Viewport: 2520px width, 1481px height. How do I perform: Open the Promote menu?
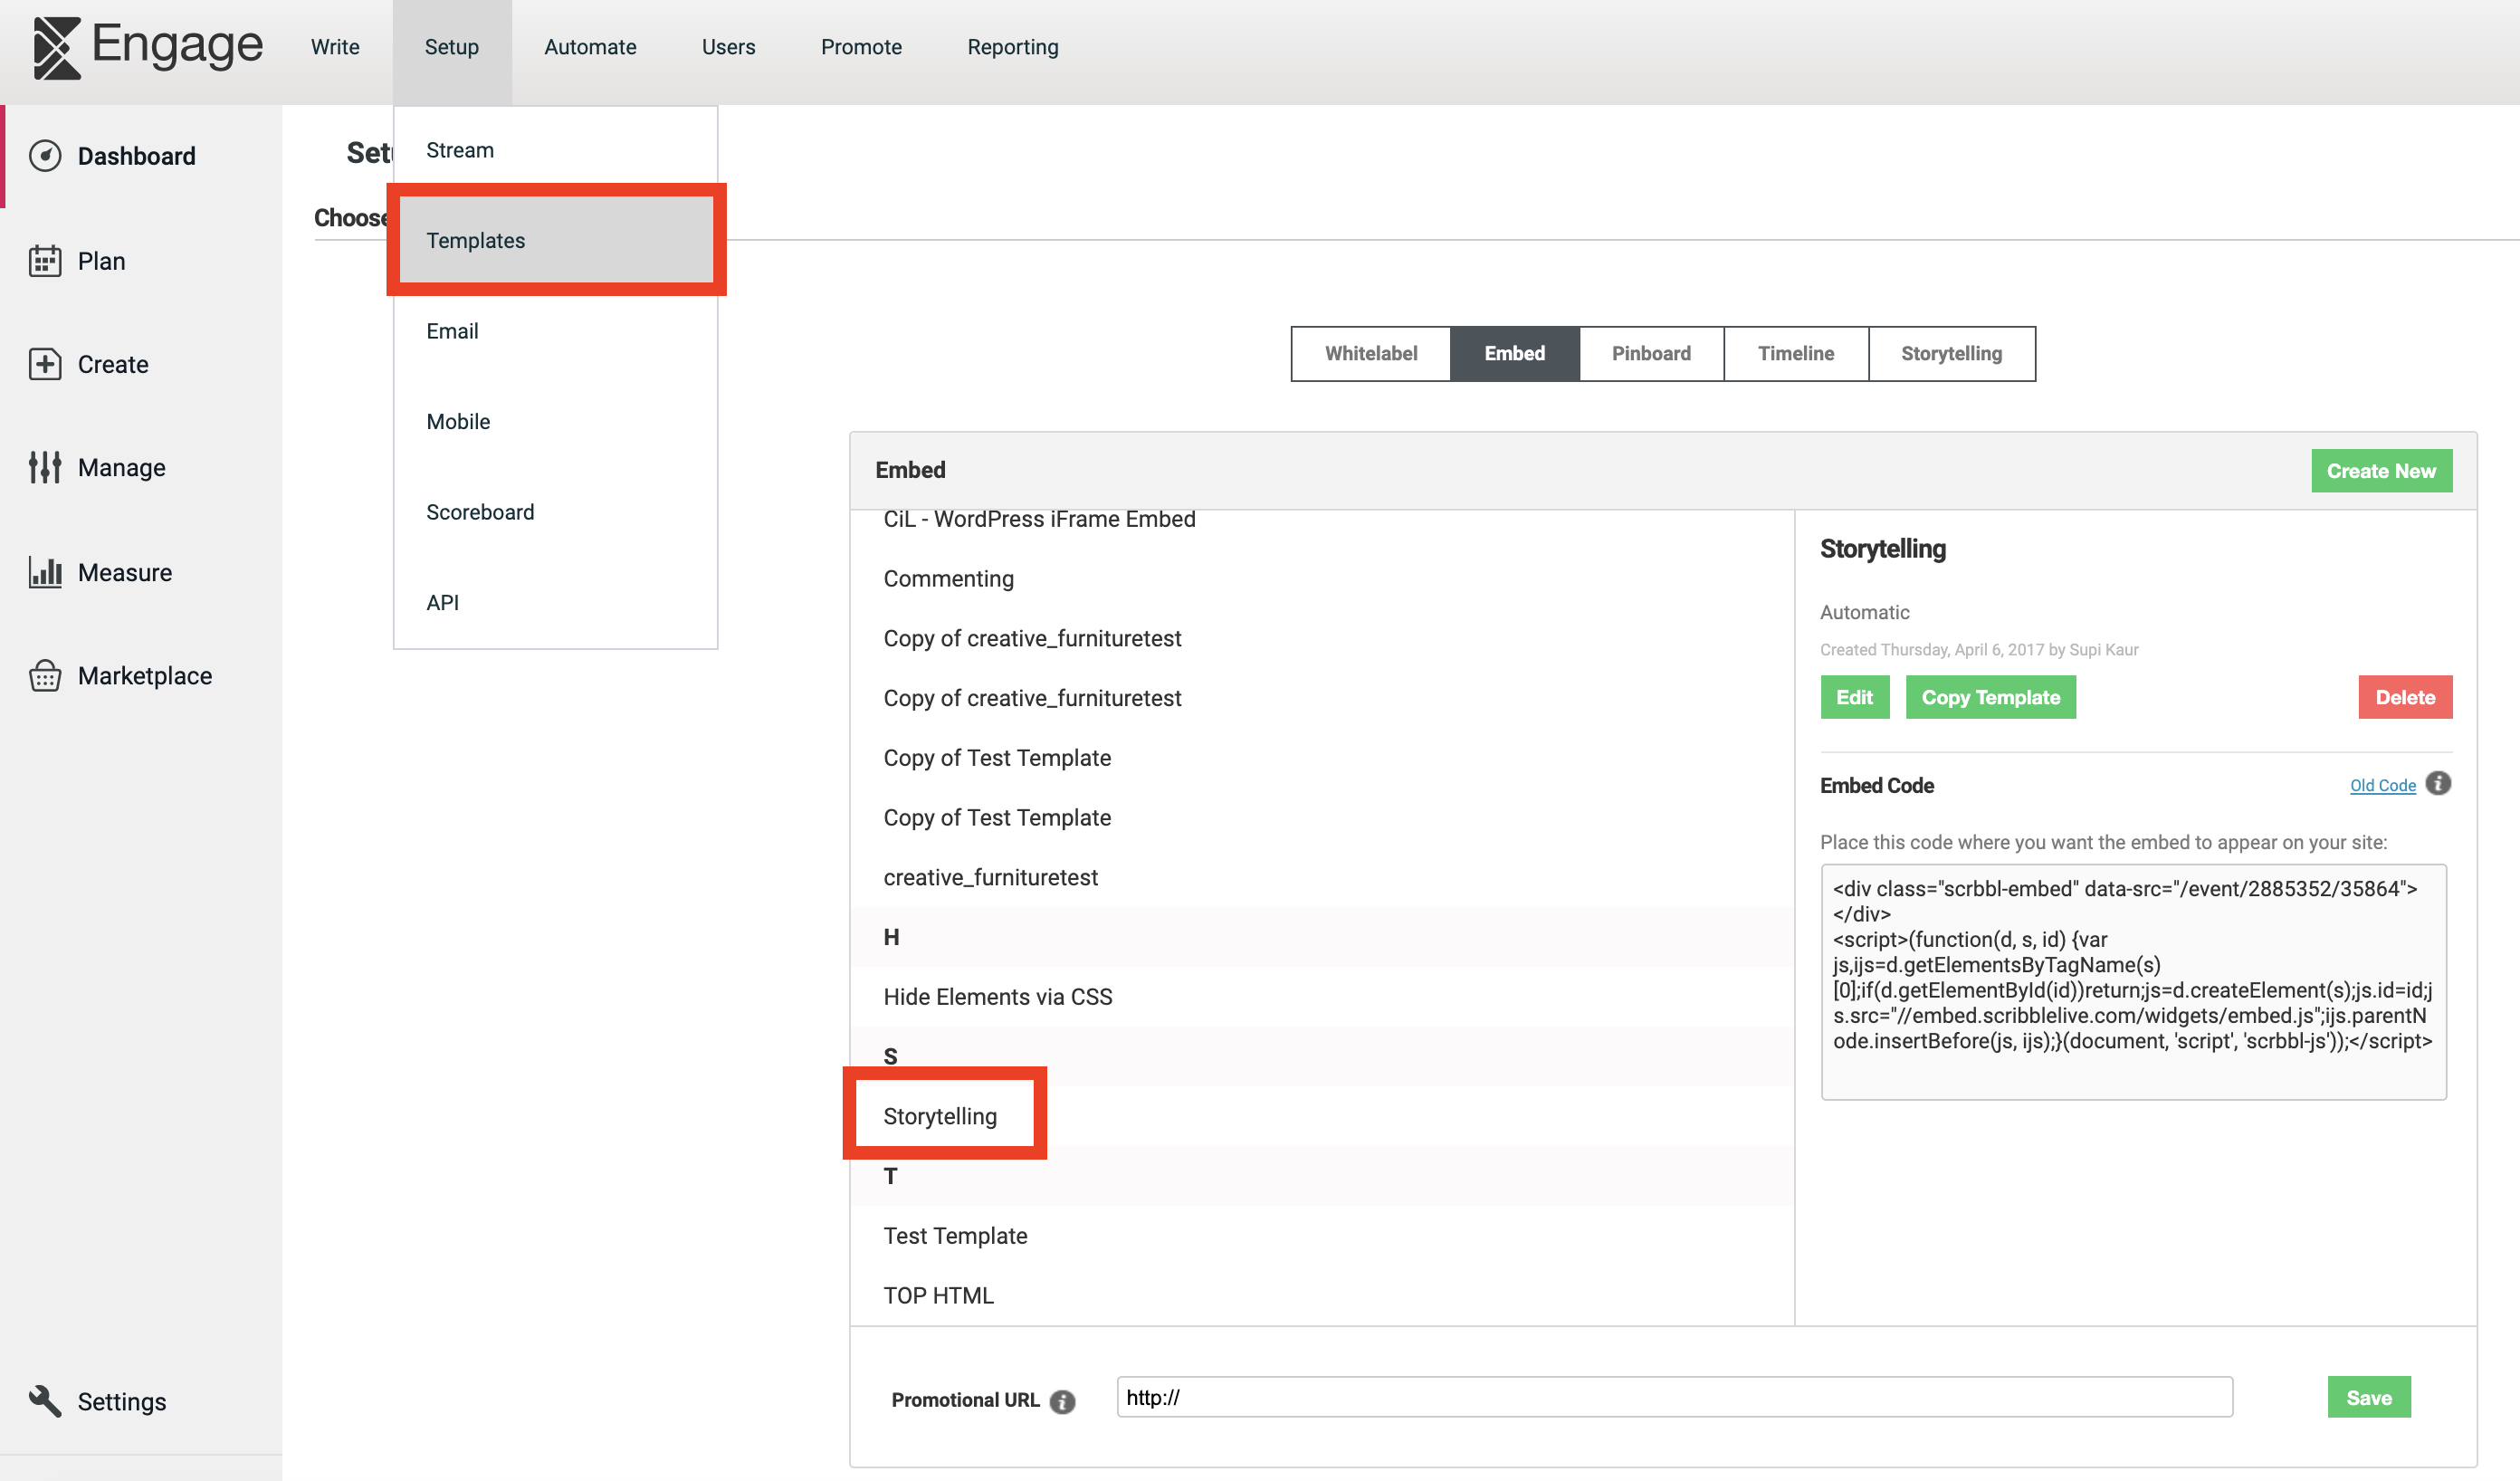[861, 47]
